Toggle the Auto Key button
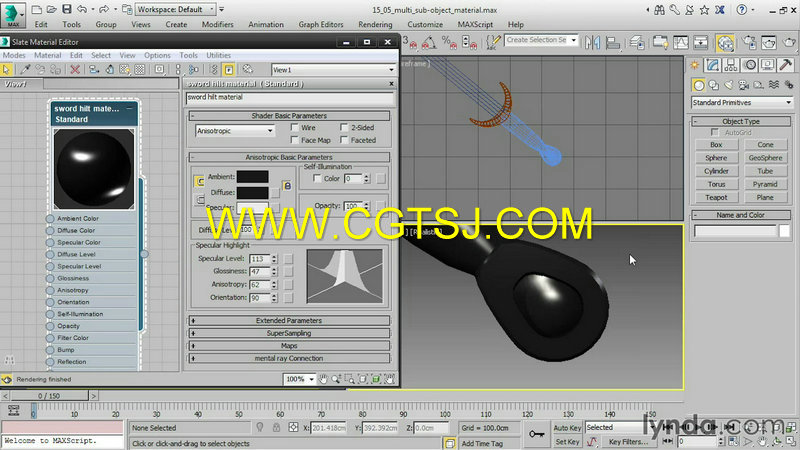Screen dimensions: 800x450 567,428
